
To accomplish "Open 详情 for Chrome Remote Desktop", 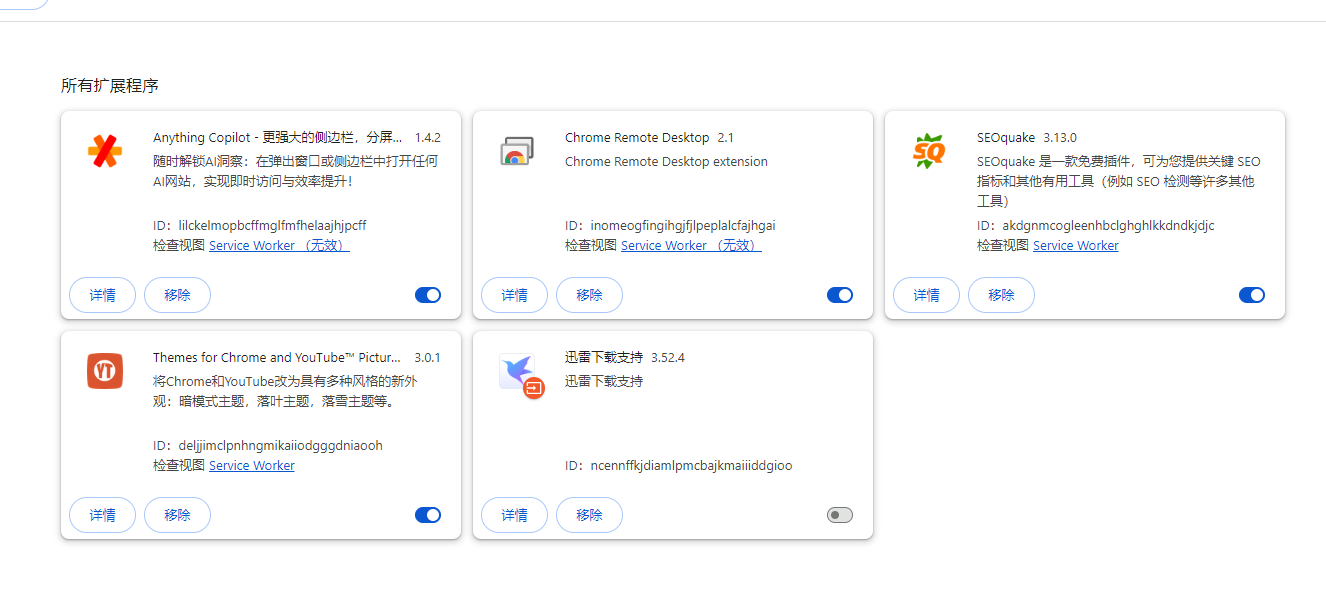I will click(514, 295).
